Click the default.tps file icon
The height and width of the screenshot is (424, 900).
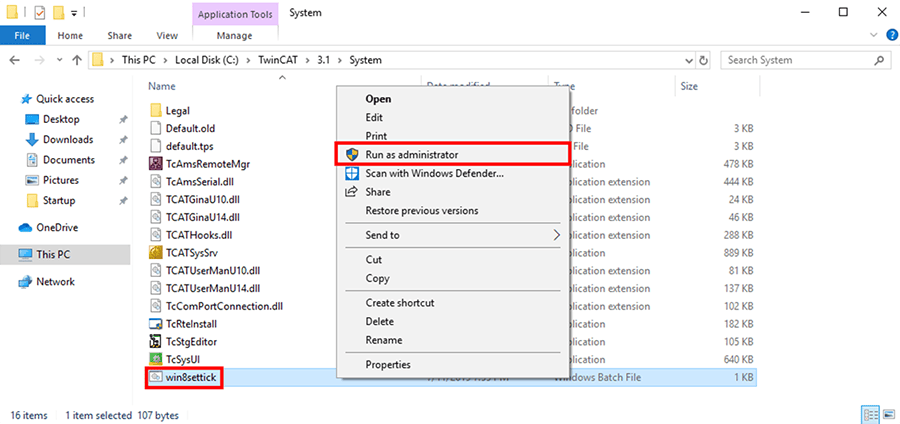click(x=156, y=146)
